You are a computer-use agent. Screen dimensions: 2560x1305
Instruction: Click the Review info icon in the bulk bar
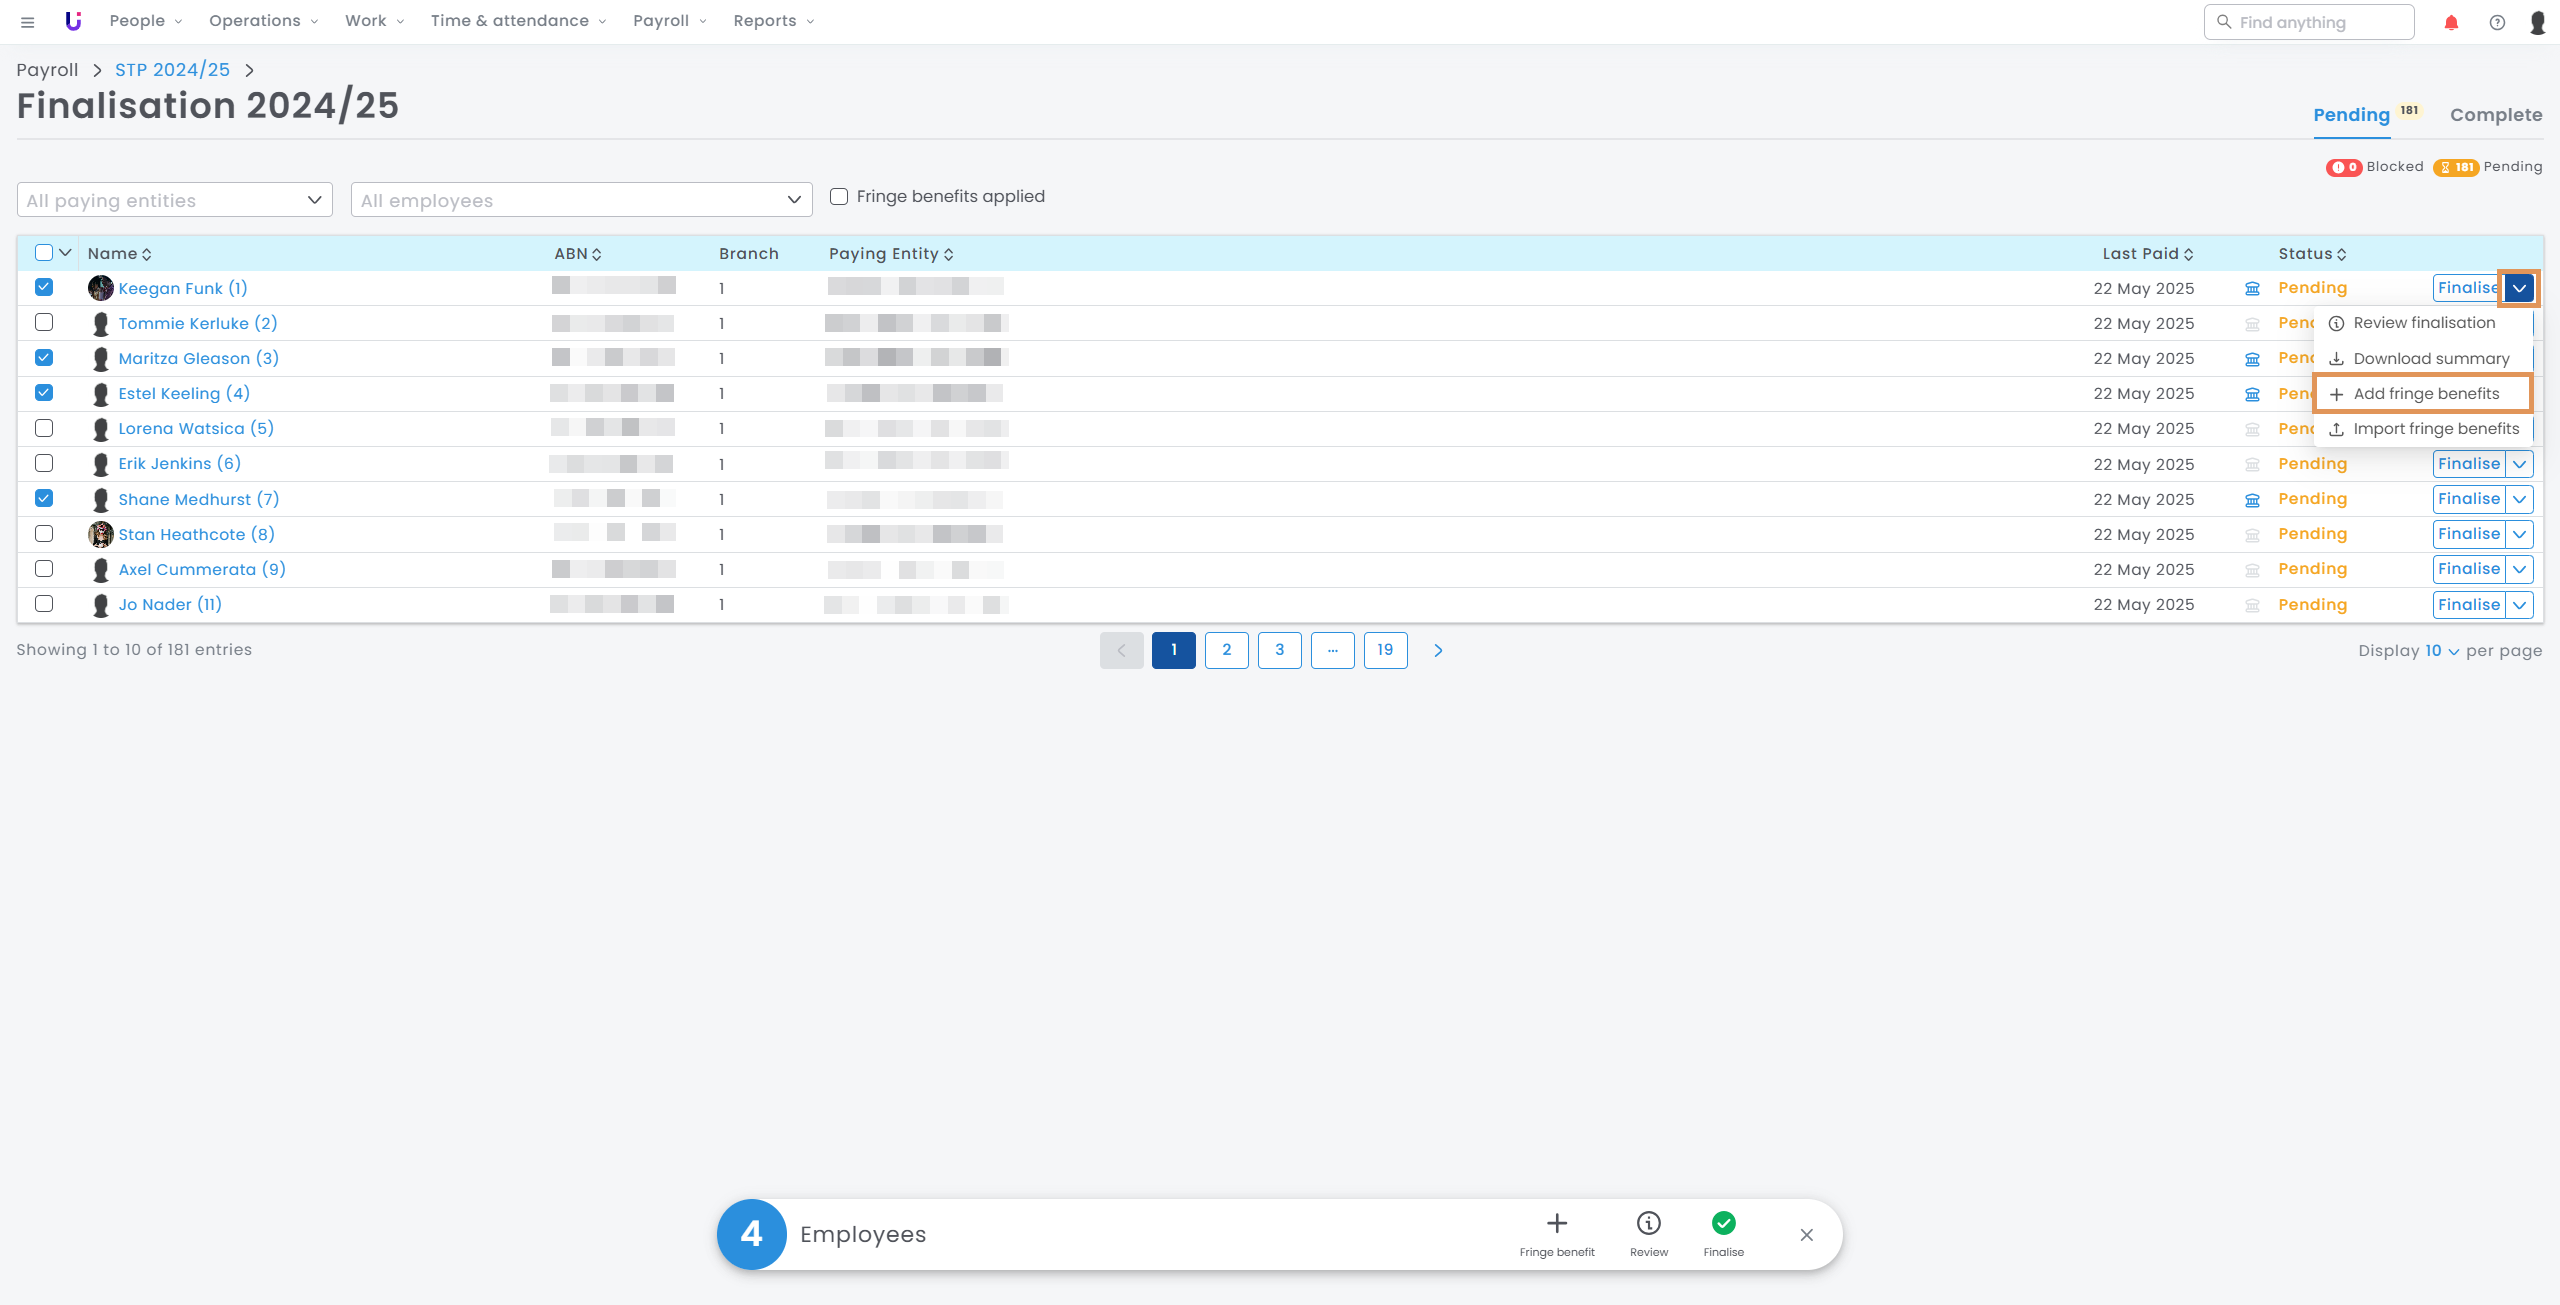1648,1224
